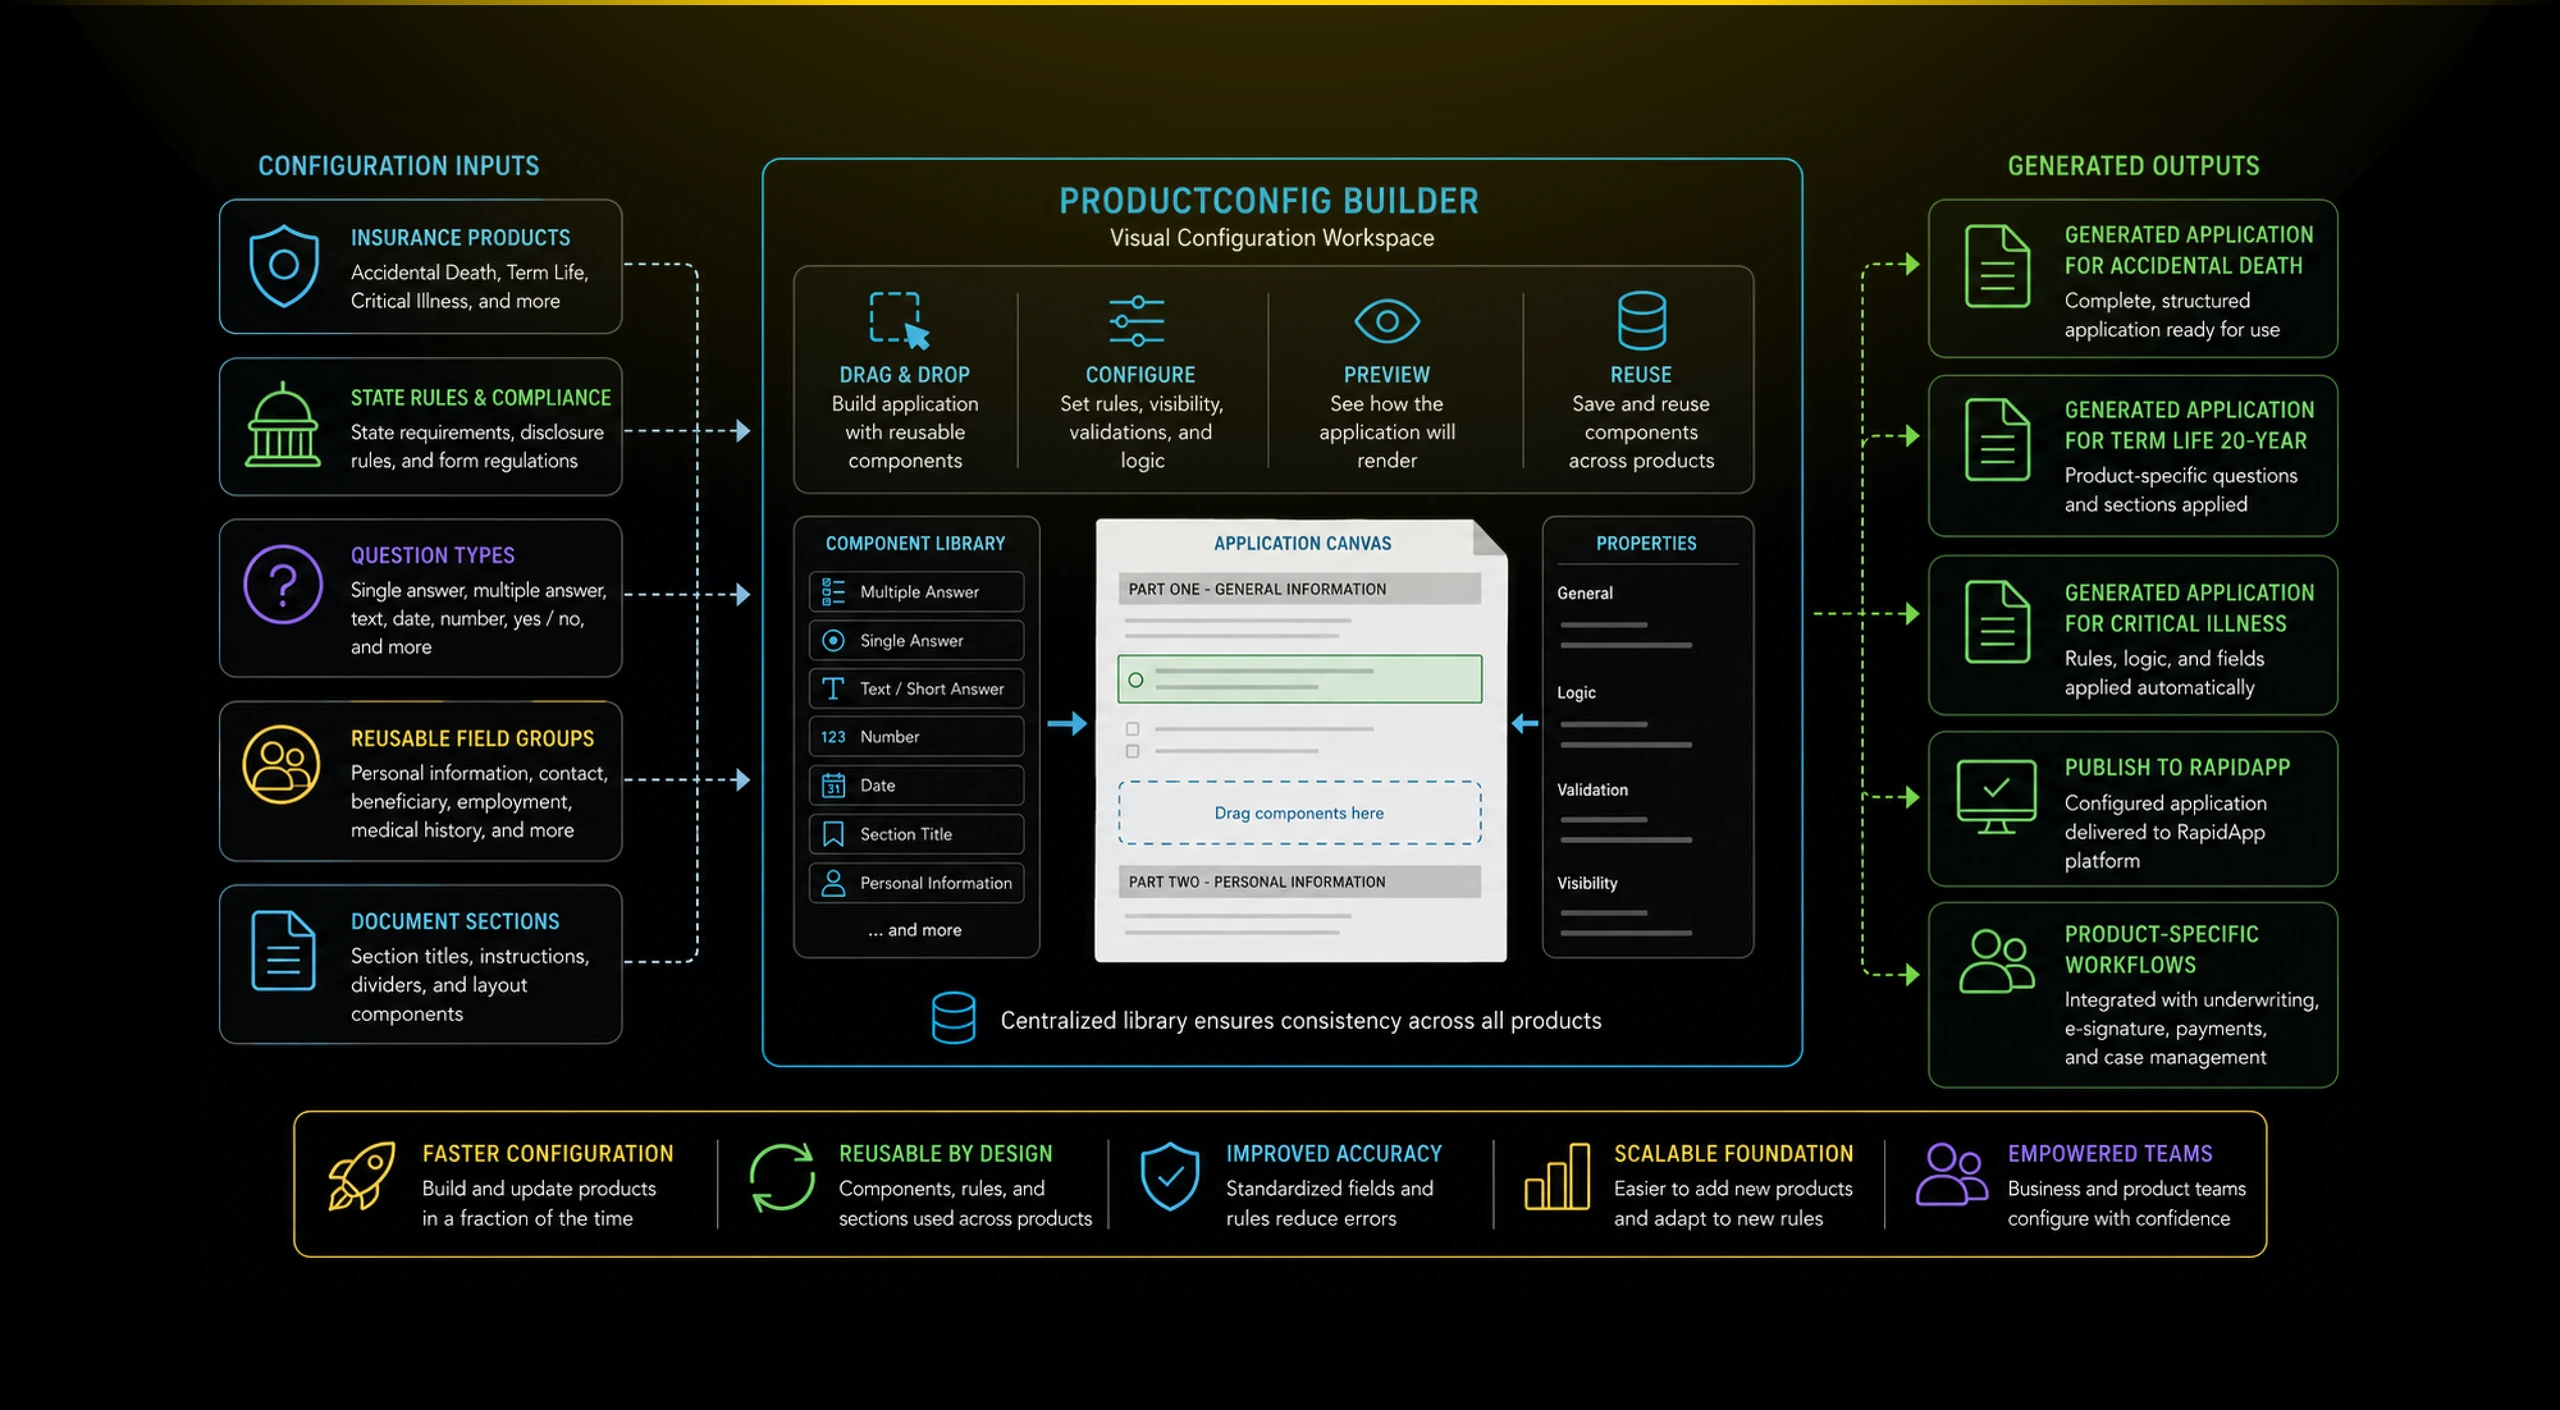Screen dimensions: 2560x1410
Task: Click the Generated Outputs heading
Action: tap(2133, 166)
